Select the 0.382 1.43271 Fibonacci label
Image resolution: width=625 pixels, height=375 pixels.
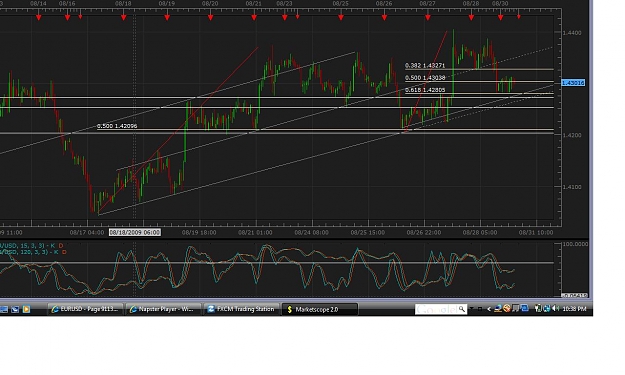[425, 65]
